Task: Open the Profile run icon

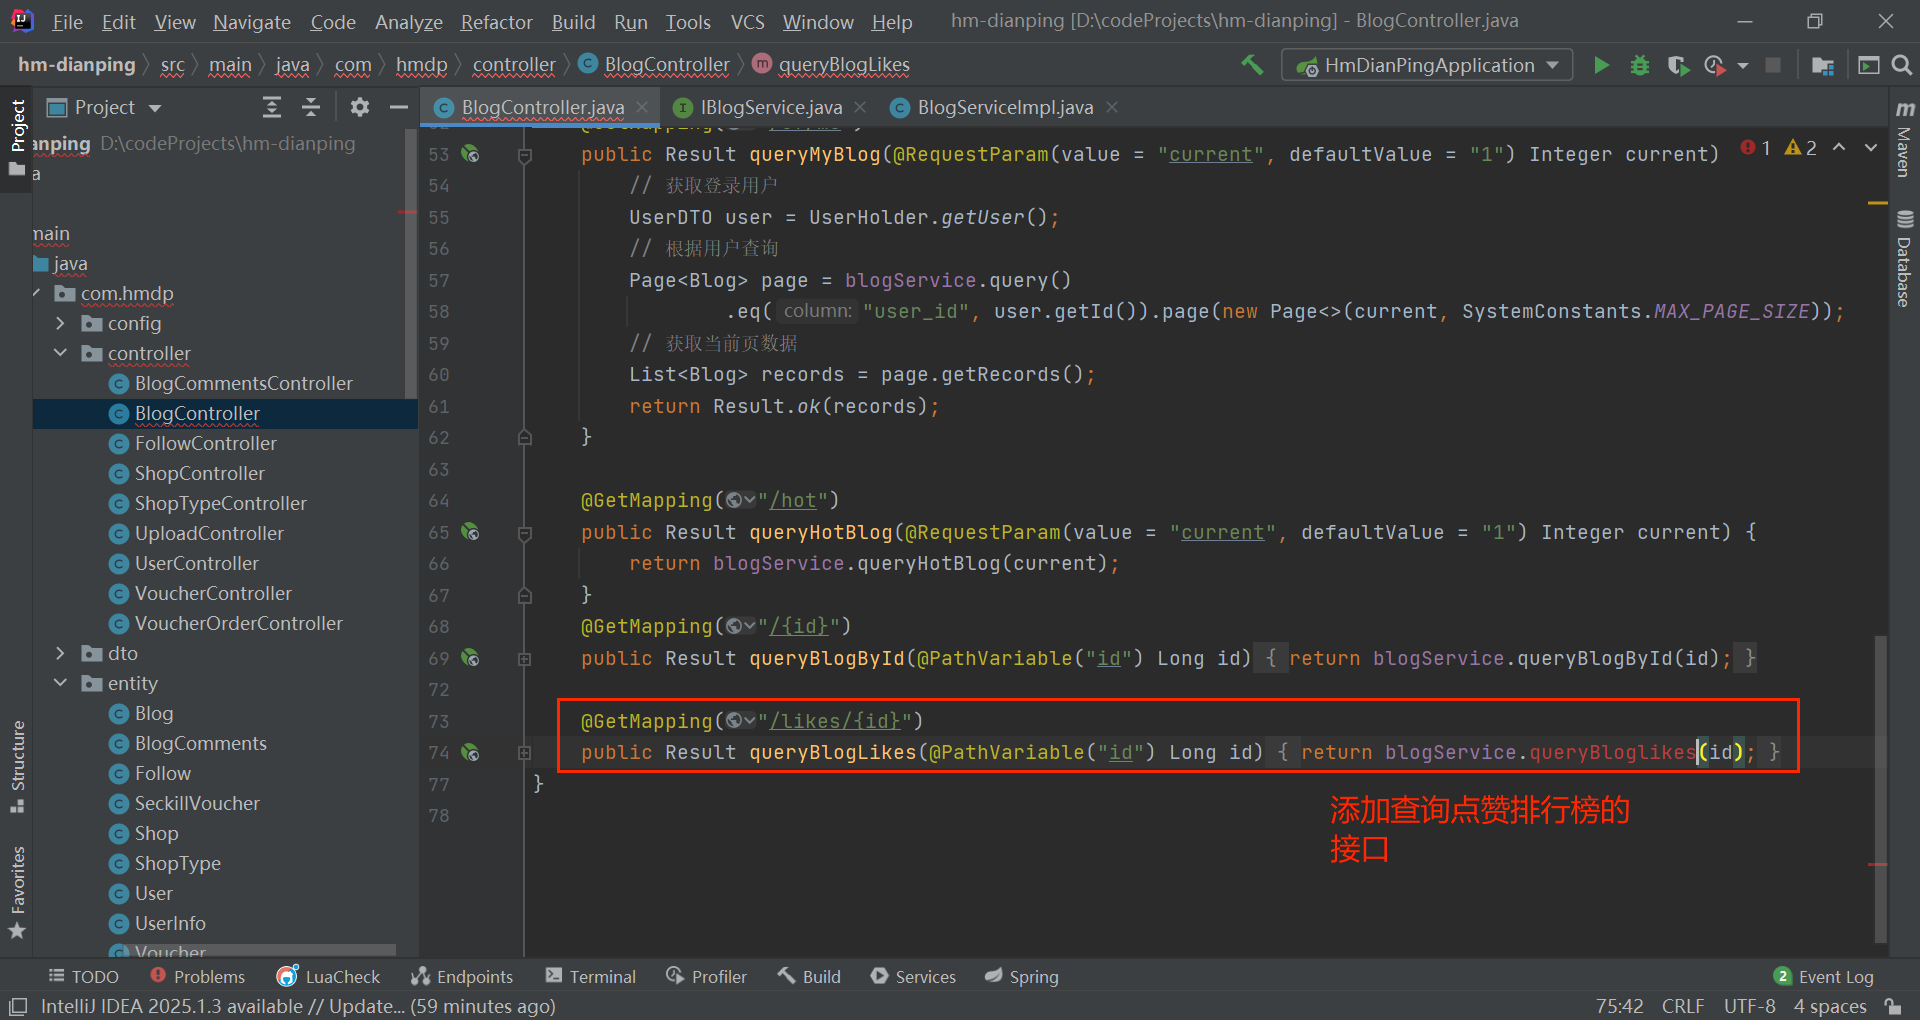Action: [x=1714, y=65]
